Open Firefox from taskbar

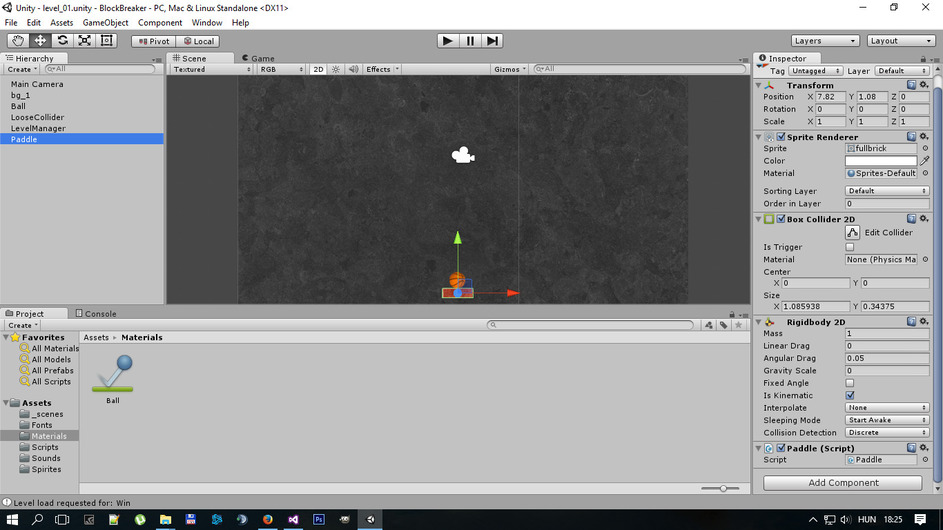pyautogui.click(x=268, y=519)
